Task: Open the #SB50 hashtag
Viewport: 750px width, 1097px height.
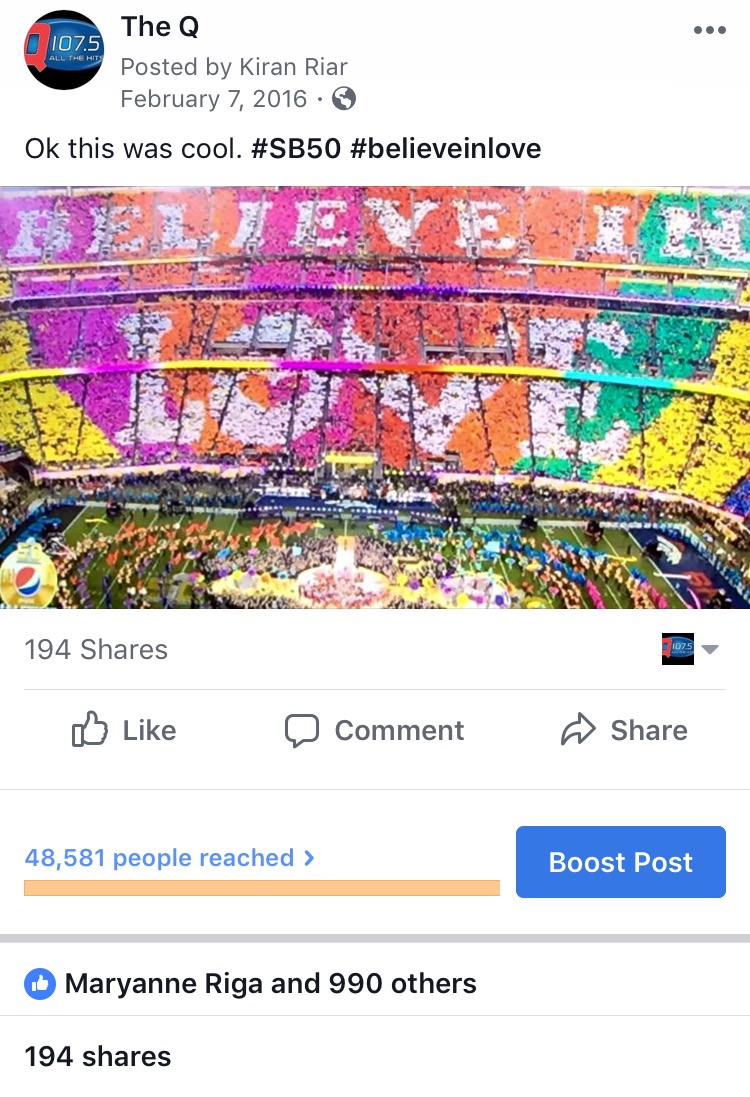Action: tap(296, 149)
